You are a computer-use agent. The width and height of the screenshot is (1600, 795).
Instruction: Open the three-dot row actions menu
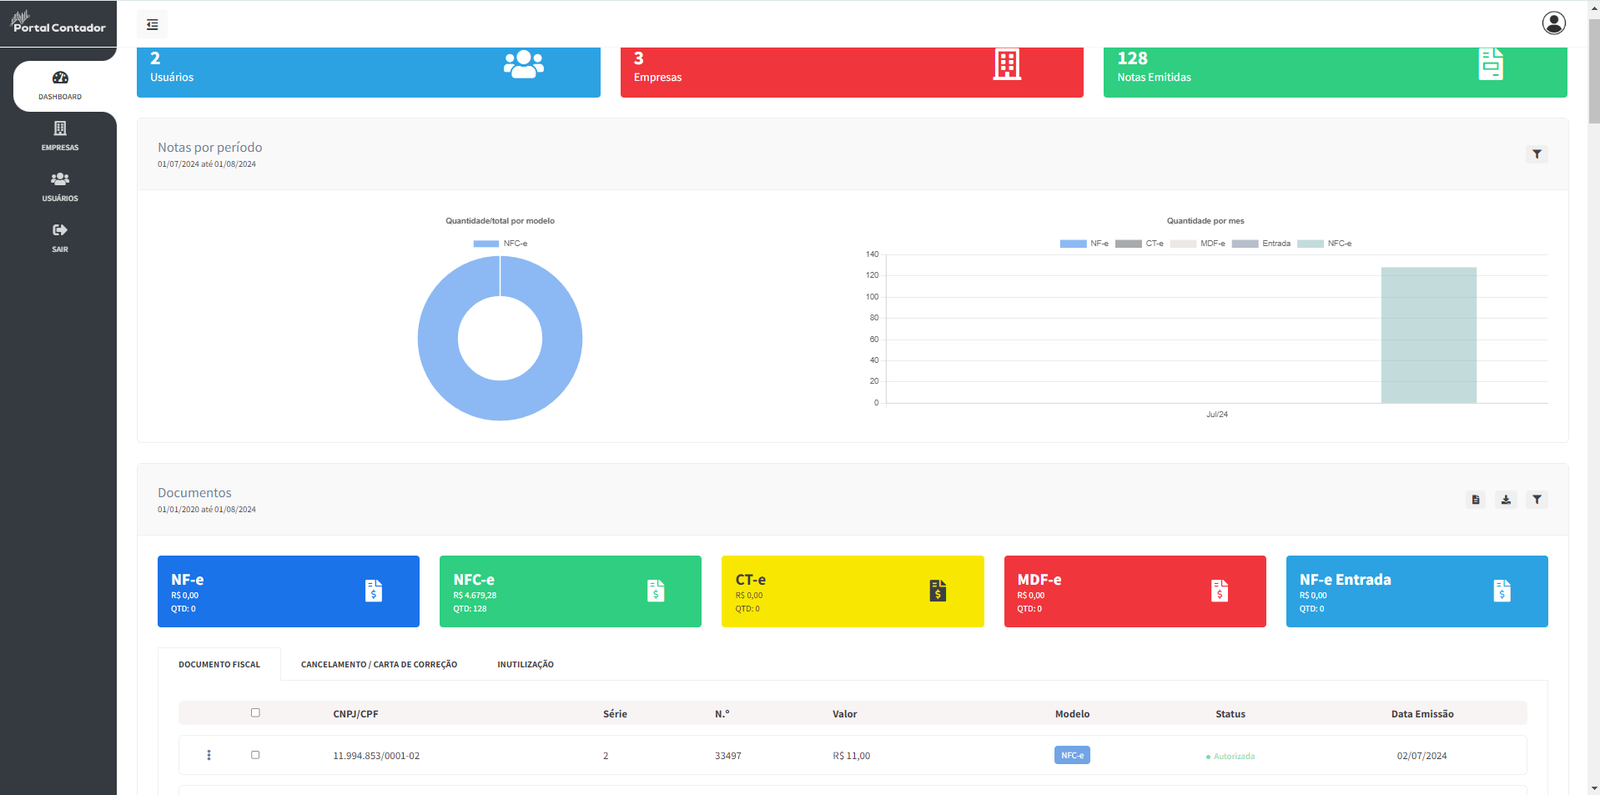pyautogui.click(x=209, y=755)
